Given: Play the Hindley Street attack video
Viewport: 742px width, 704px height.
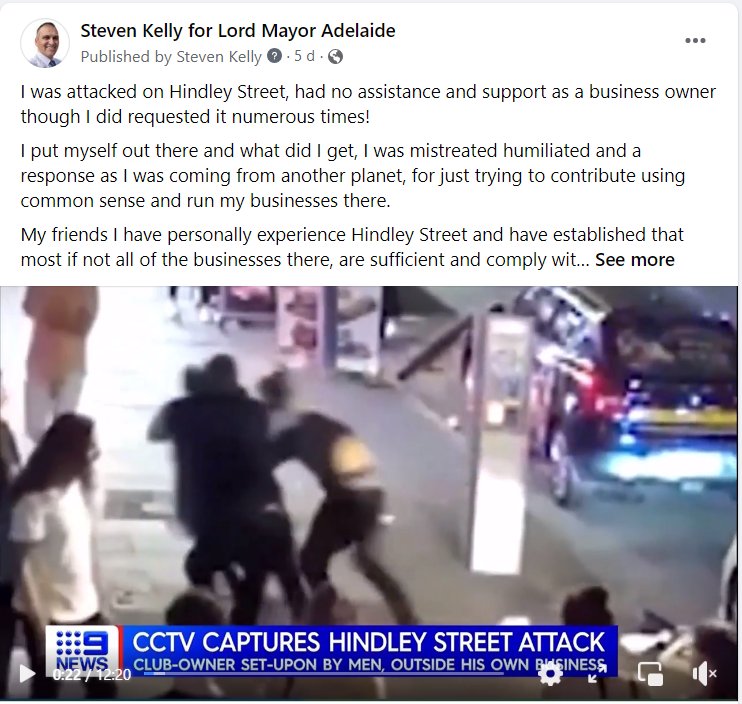Looking at the screenshot, I should click(27, 673).
